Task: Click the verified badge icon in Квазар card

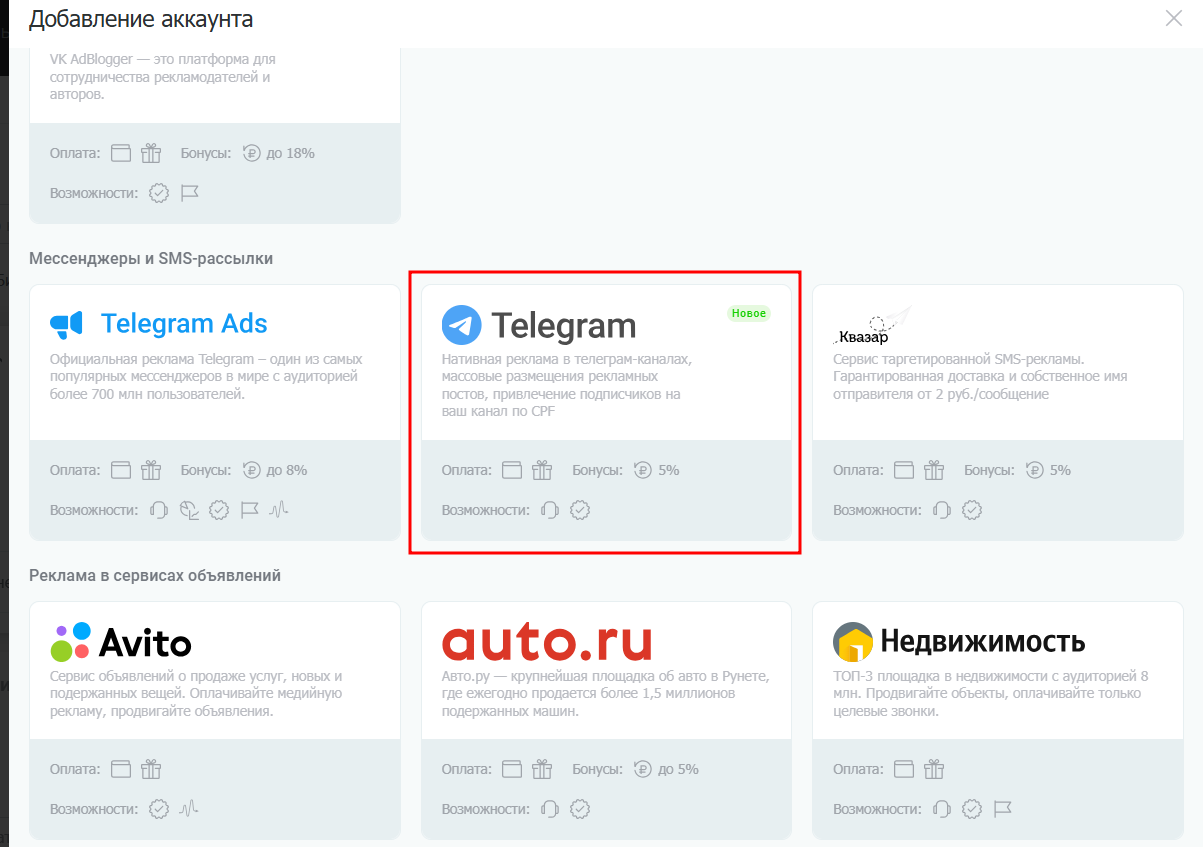Action: tap(972, 510)
